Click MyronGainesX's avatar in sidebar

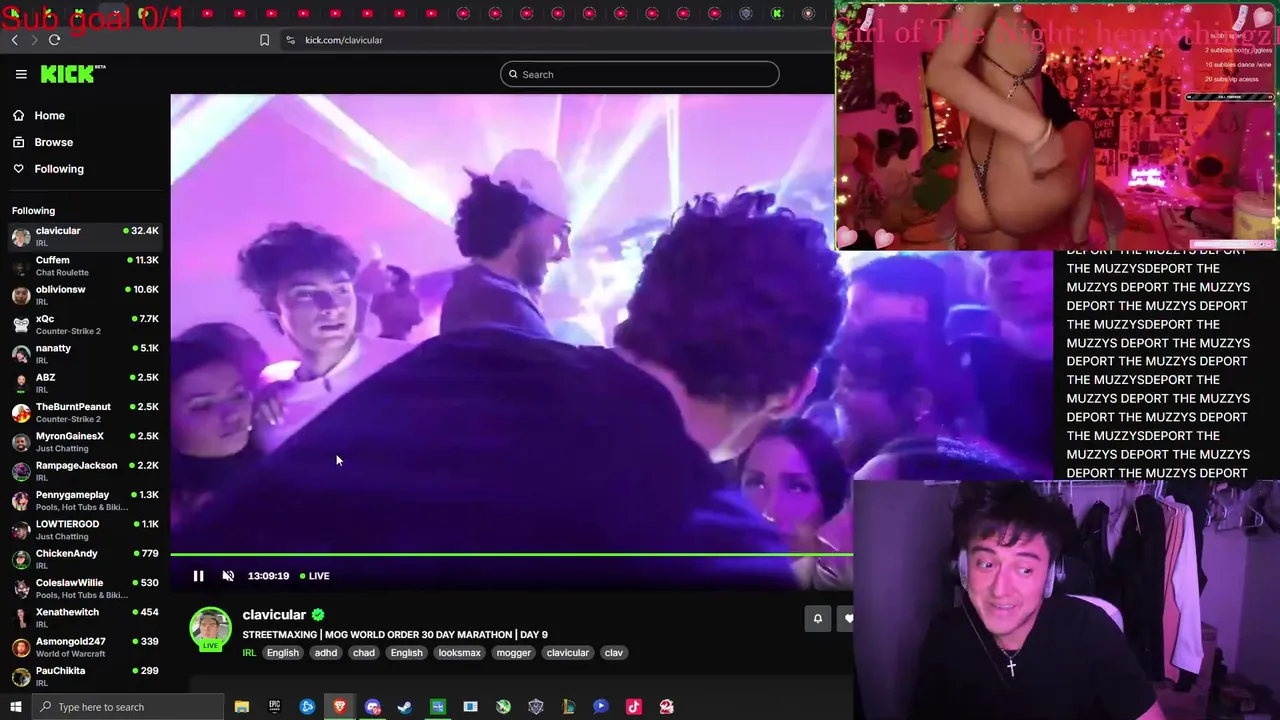[21, 442]
